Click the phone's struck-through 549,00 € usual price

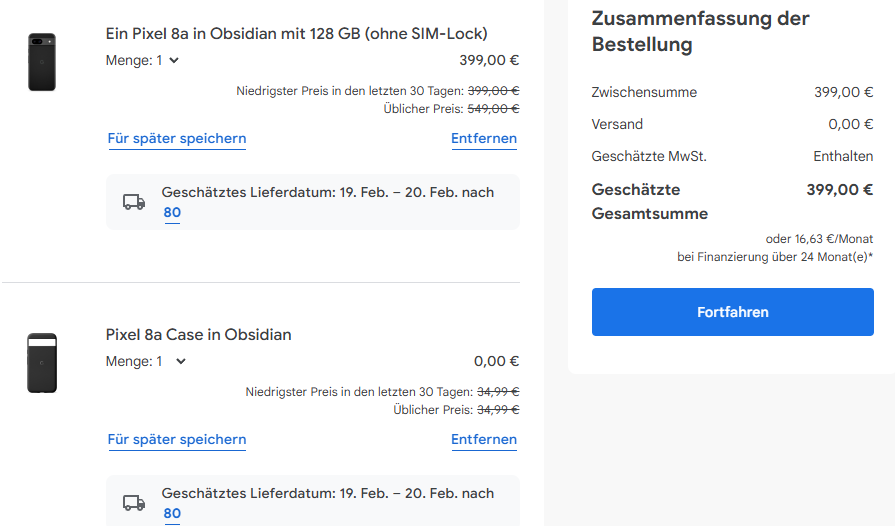tap(493, 108)
